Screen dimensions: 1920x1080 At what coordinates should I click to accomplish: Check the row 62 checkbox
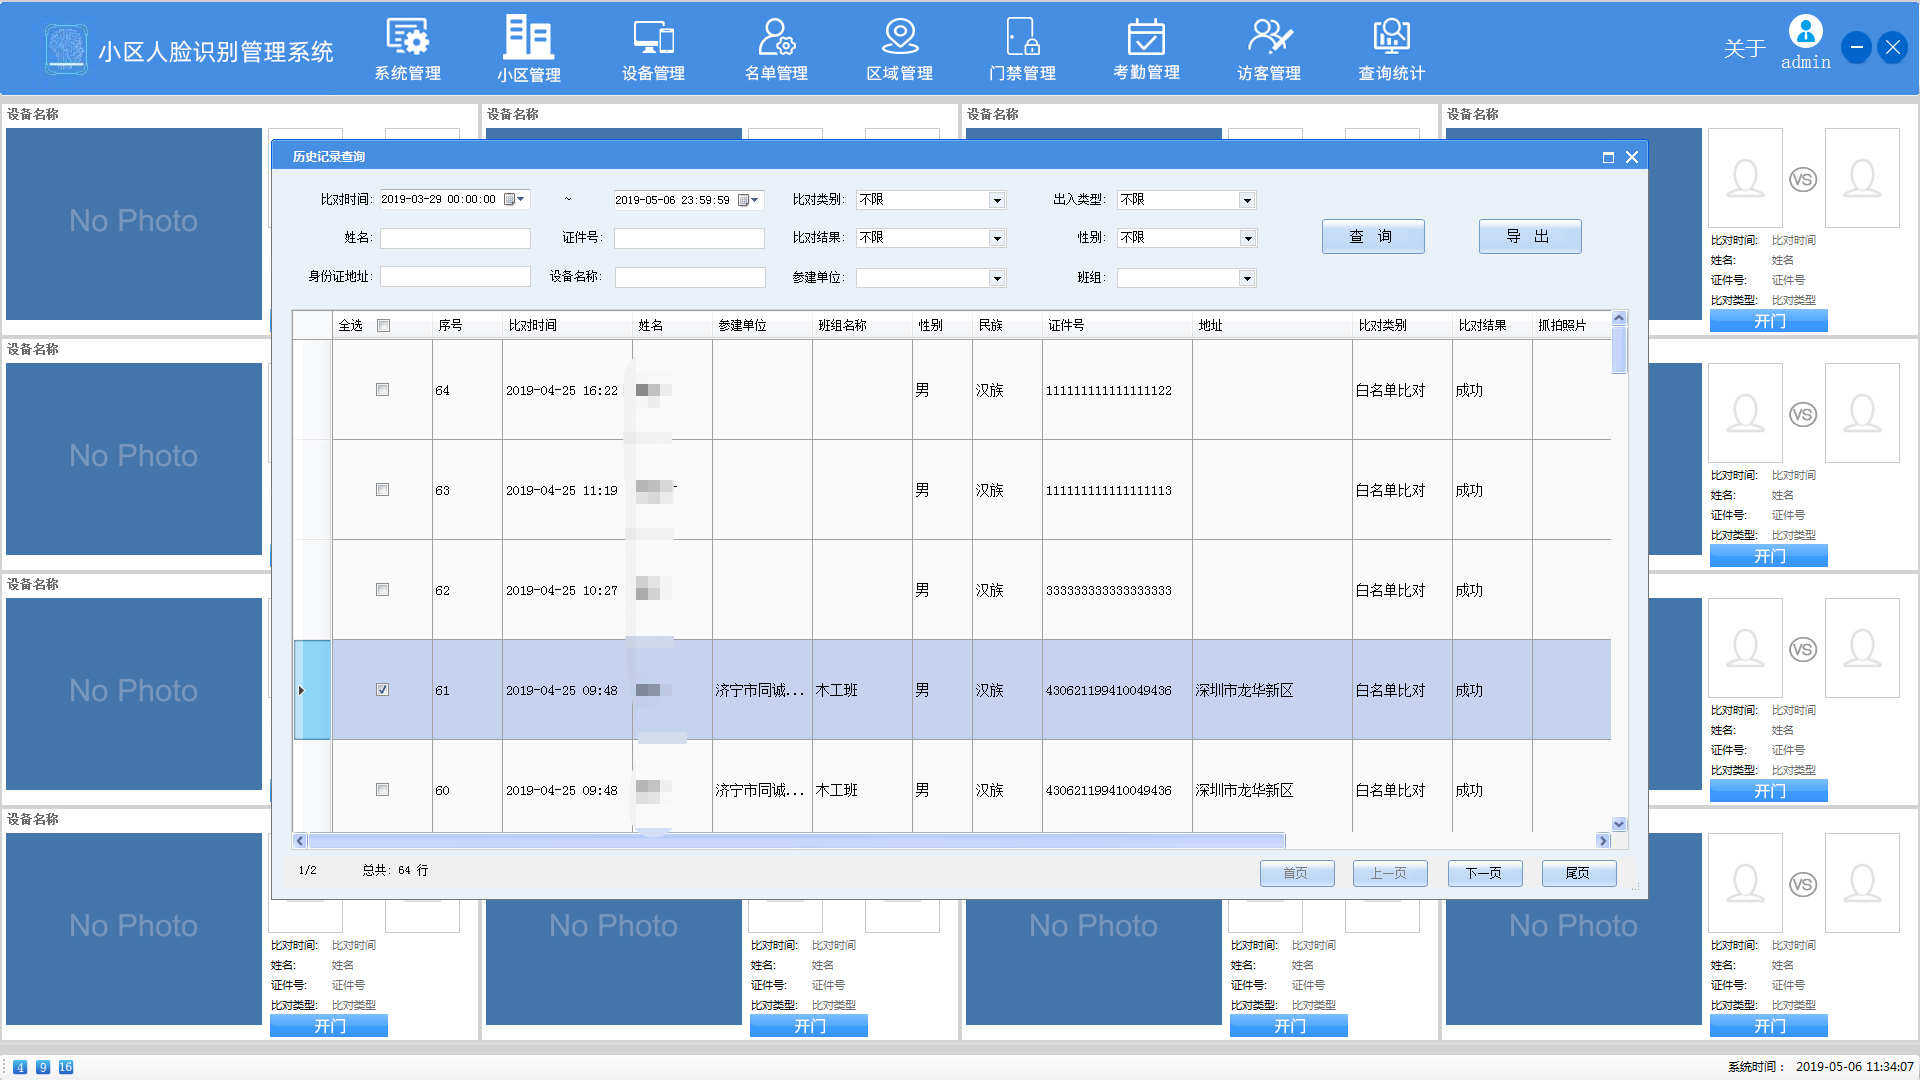[x=382, y=590]
